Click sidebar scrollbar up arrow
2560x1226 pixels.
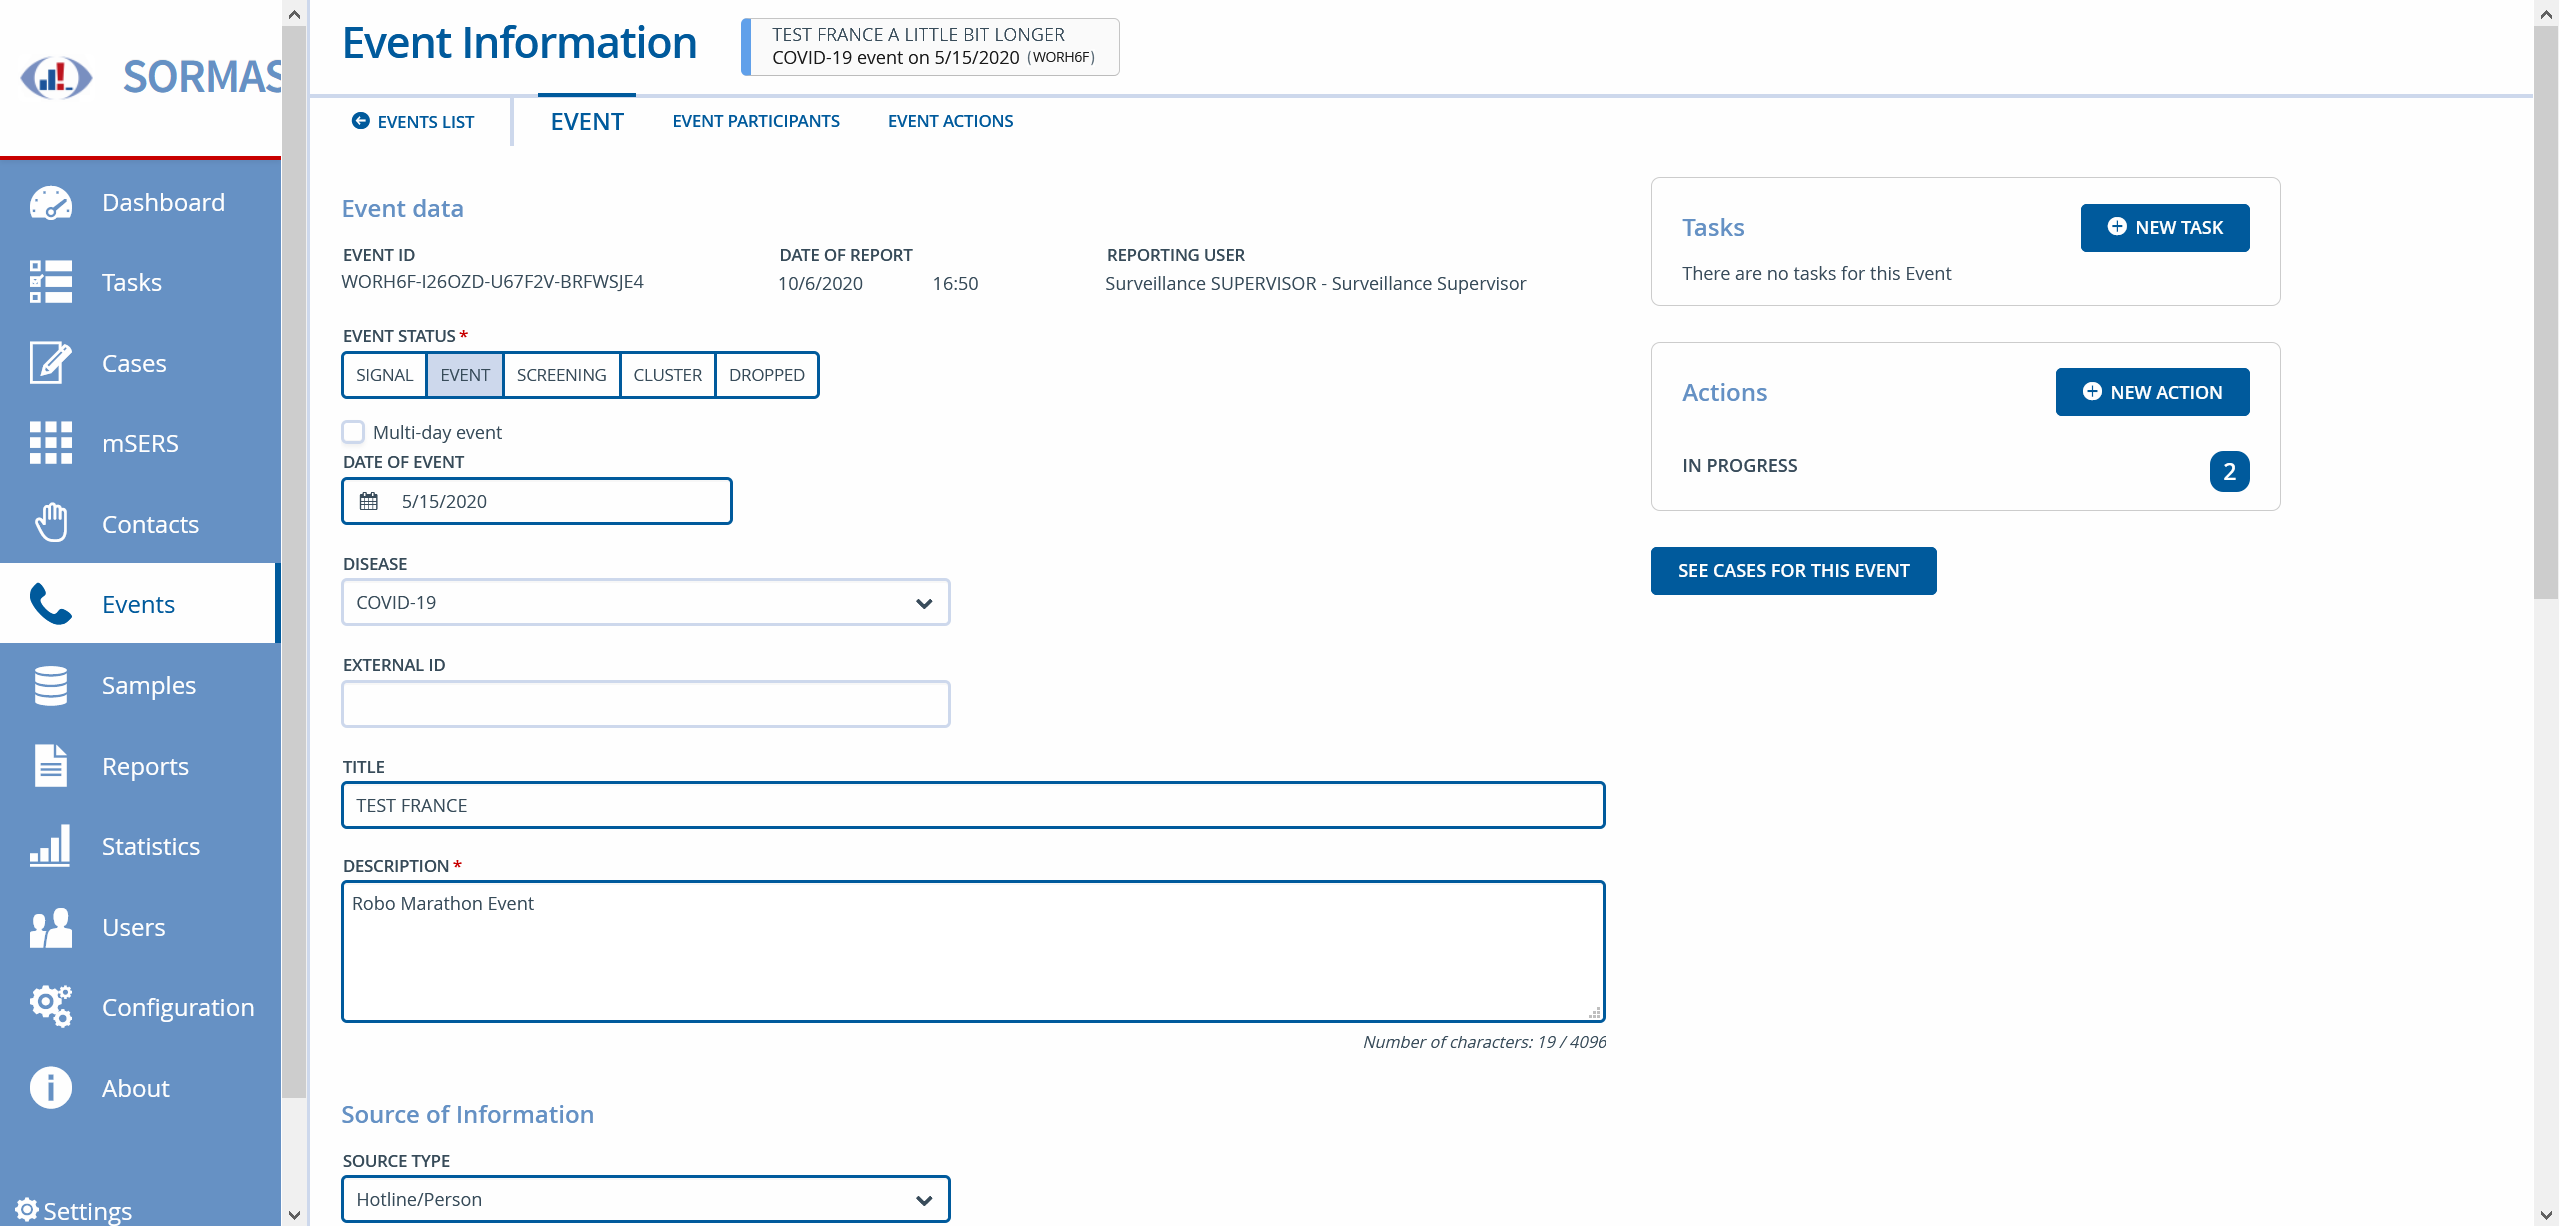tap(294, 14)
